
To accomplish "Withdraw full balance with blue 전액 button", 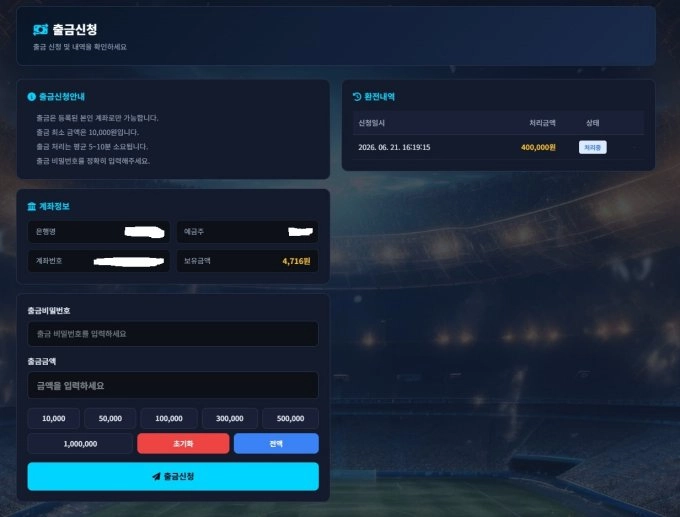I will pyautogui.click(x=276, y=444).
